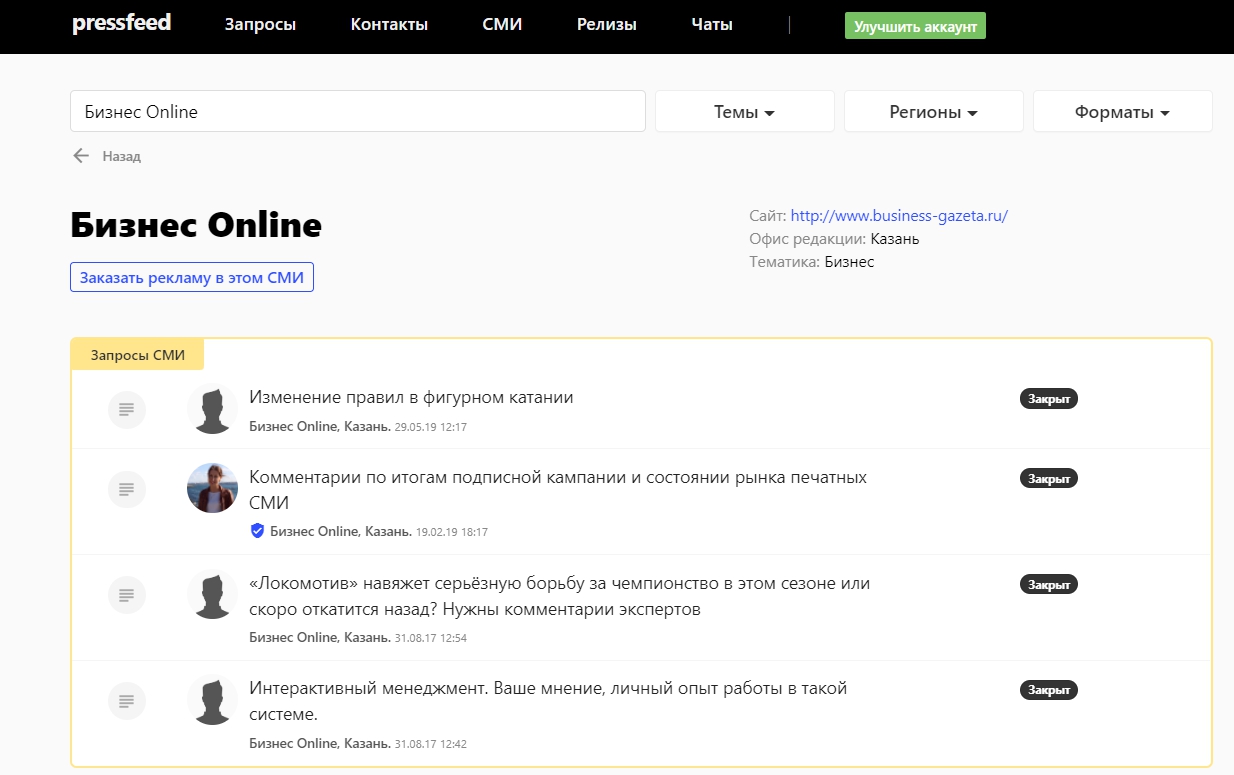Click the back arrow icon
Screen dimensions: 1234x775
point(81,156)
